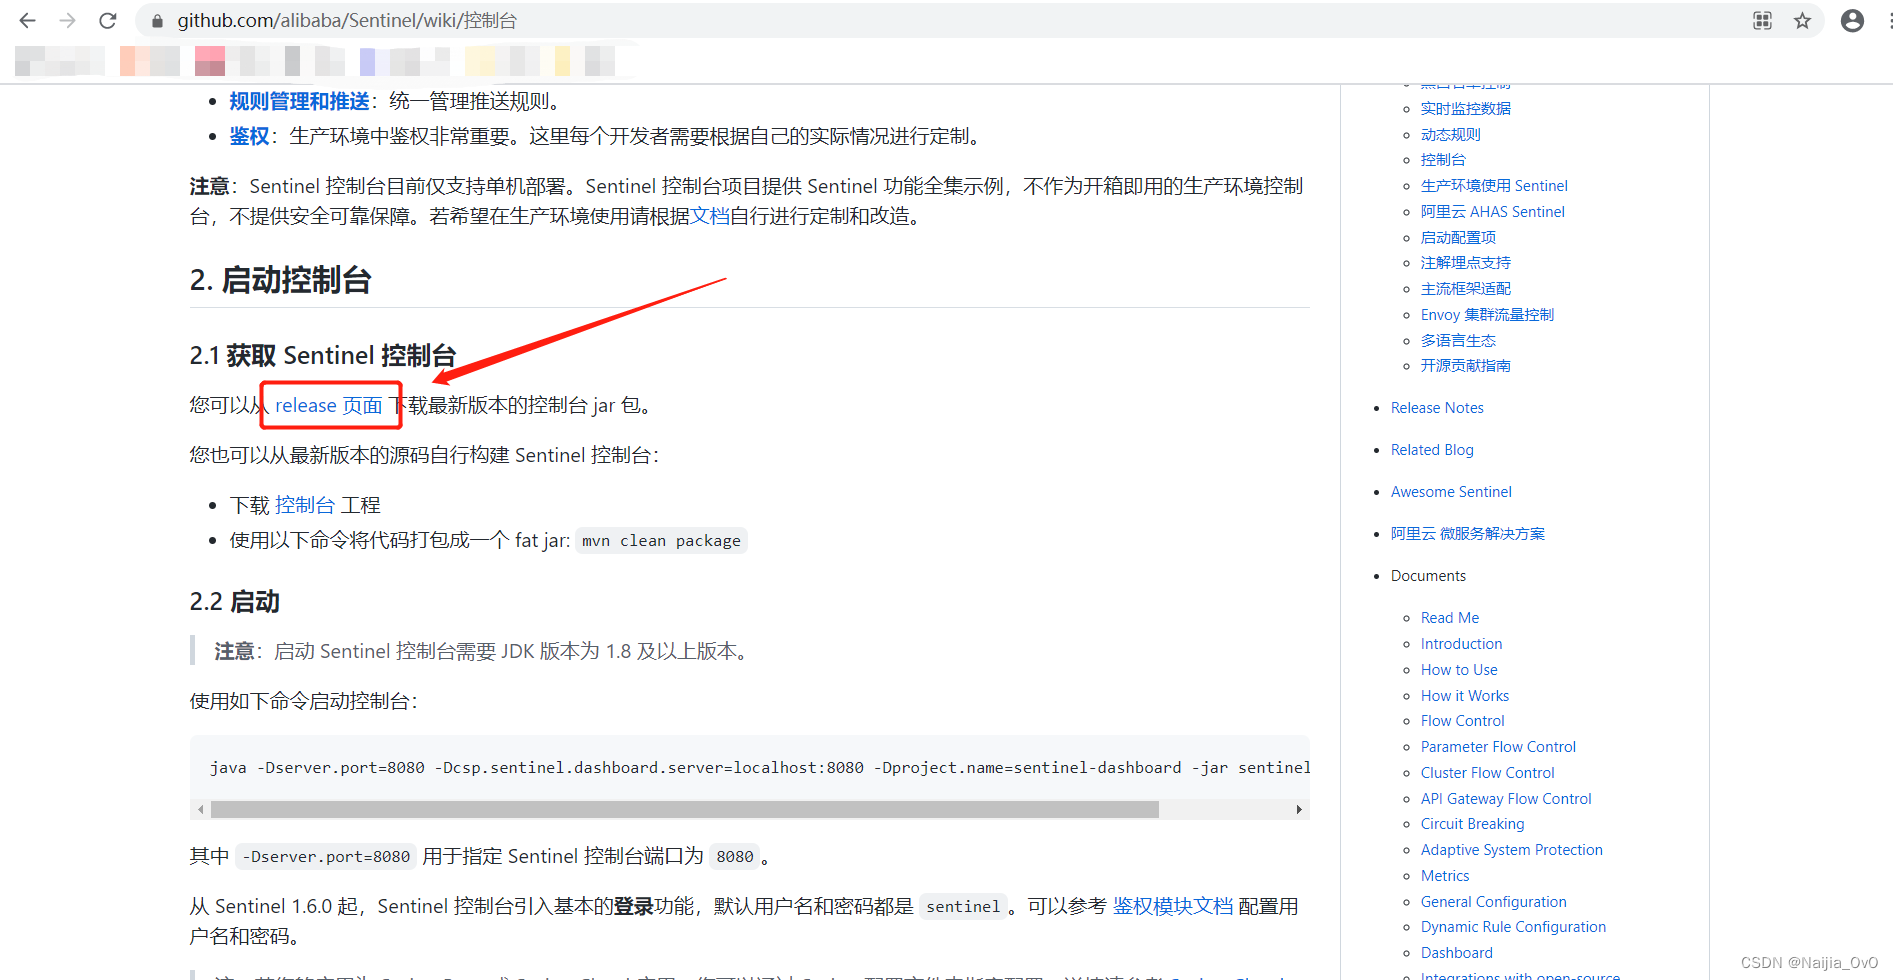Open 注解埋点支持 in the sidebar
Viewport: 1893px width, 980px height.
pos(1466,262)
